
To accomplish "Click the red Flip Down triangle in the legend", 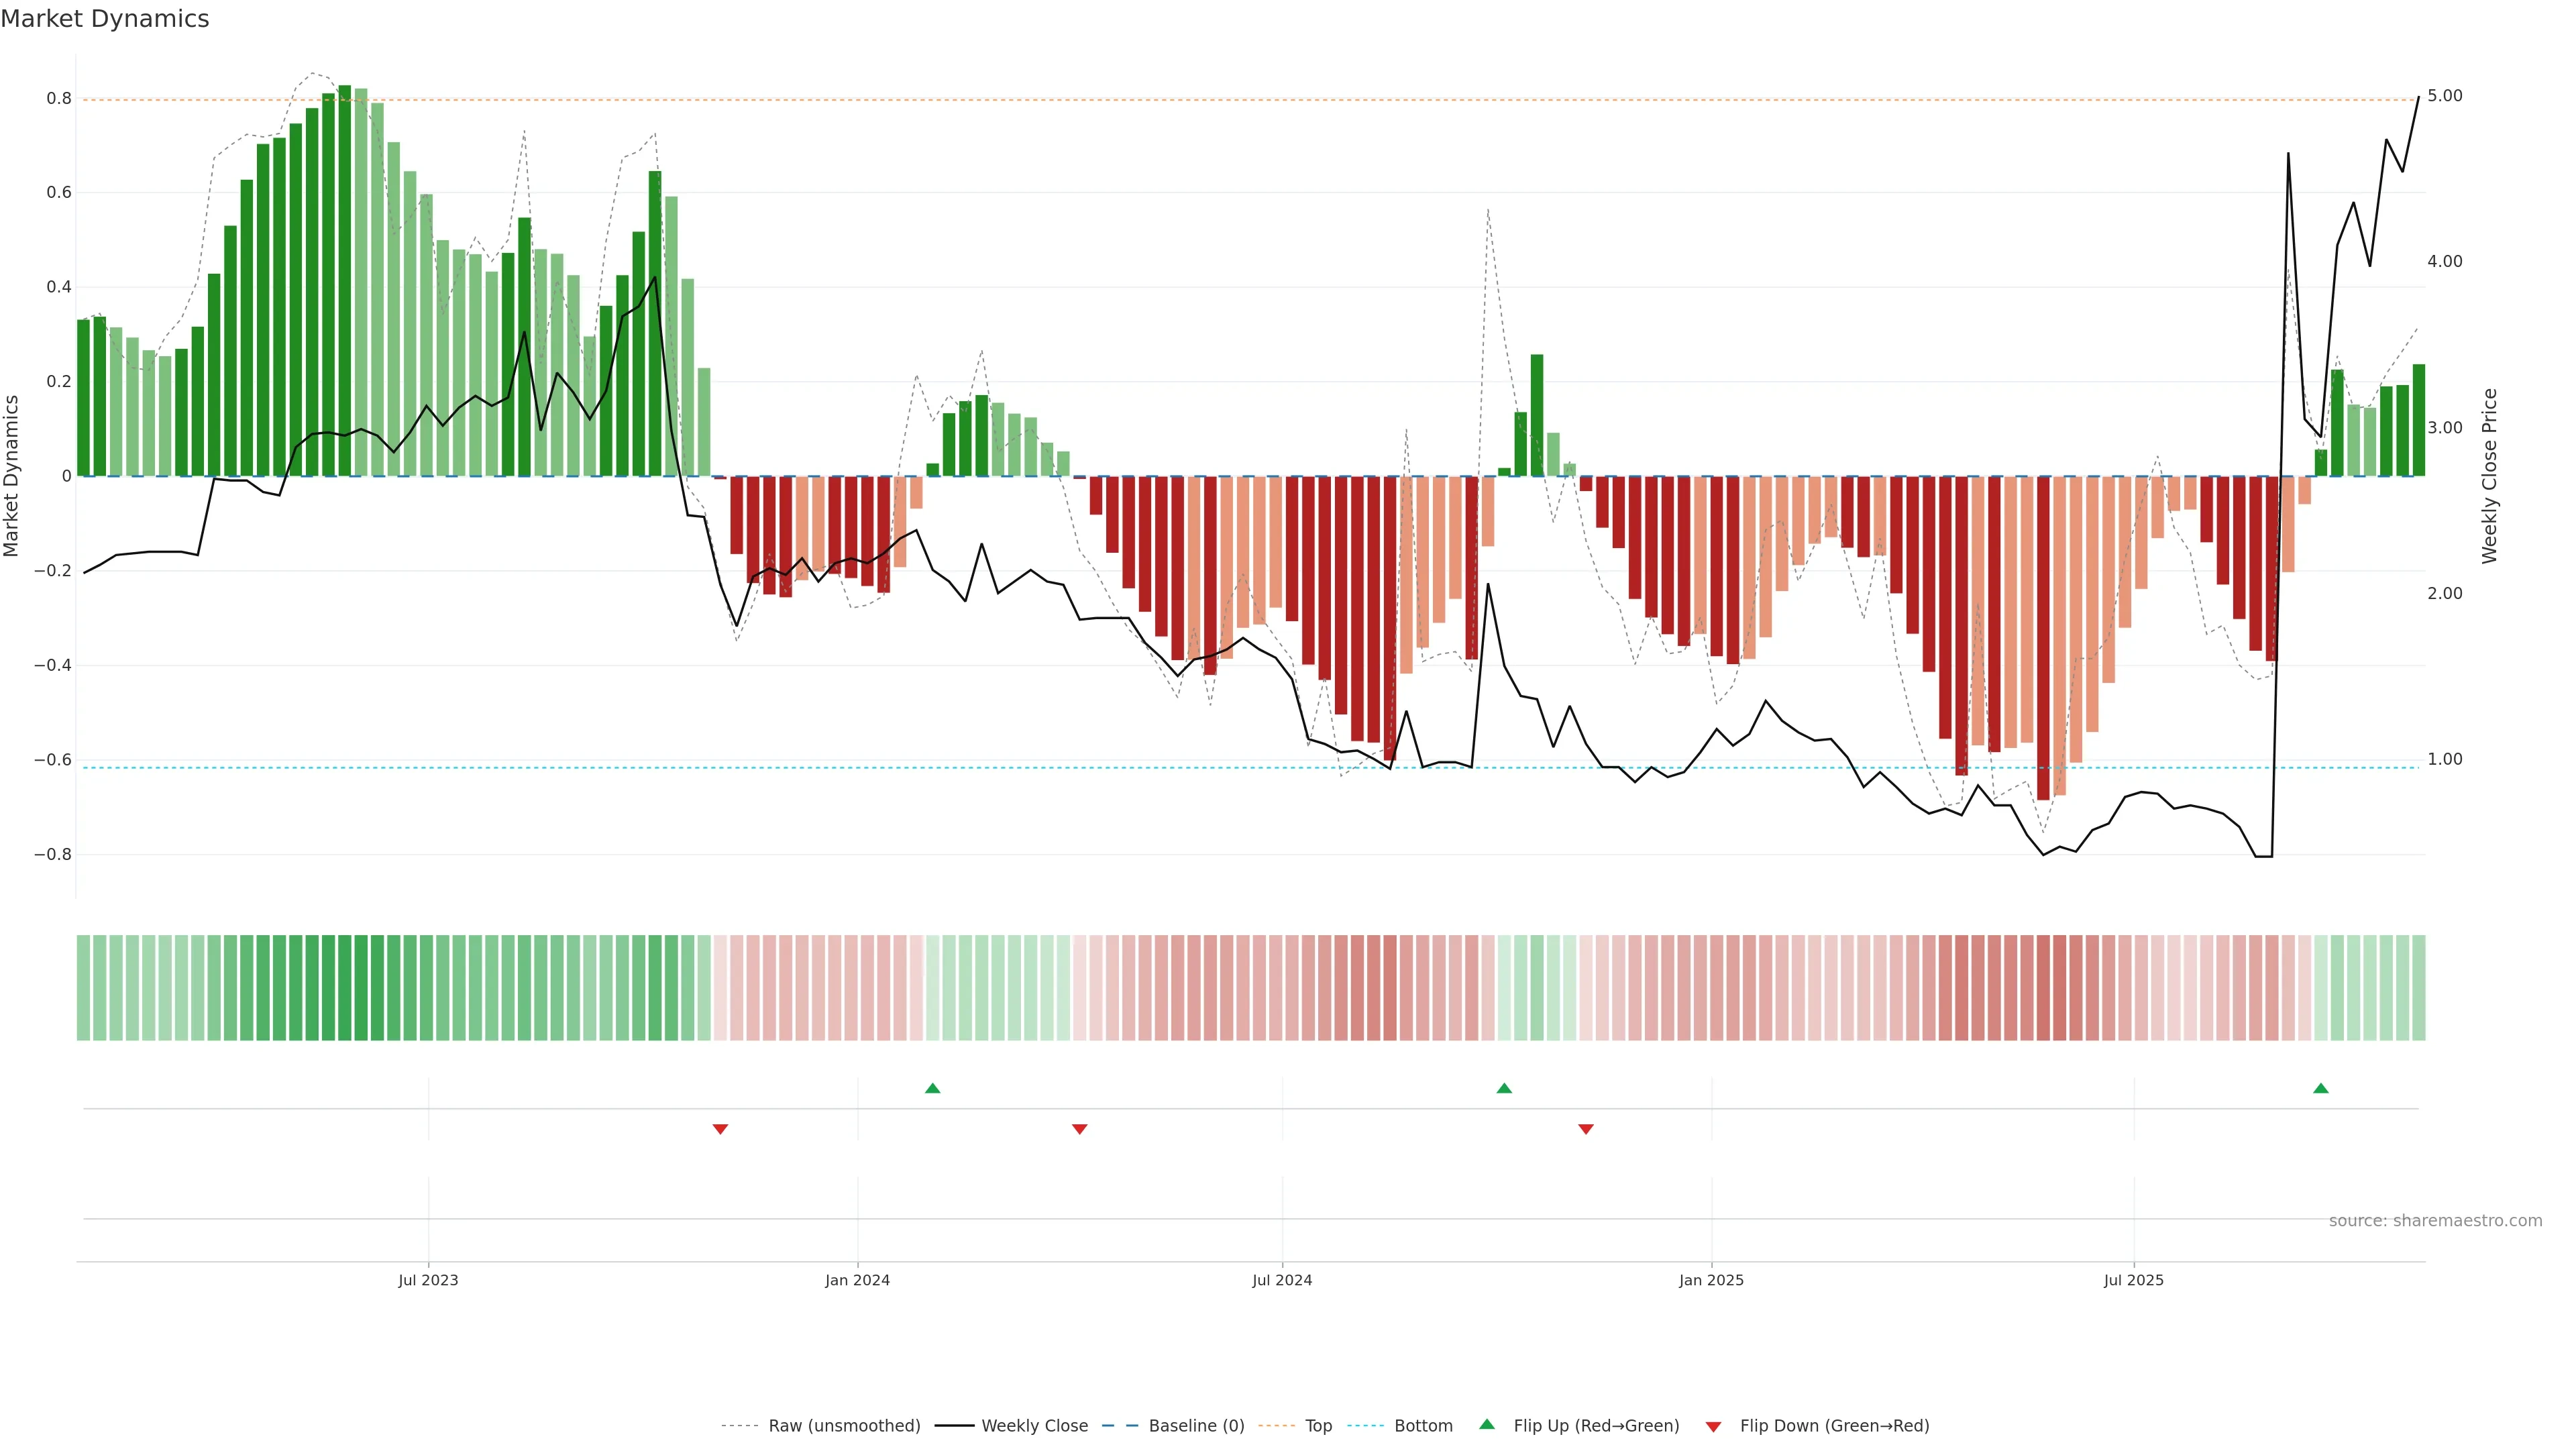I will [1713, 1426].
